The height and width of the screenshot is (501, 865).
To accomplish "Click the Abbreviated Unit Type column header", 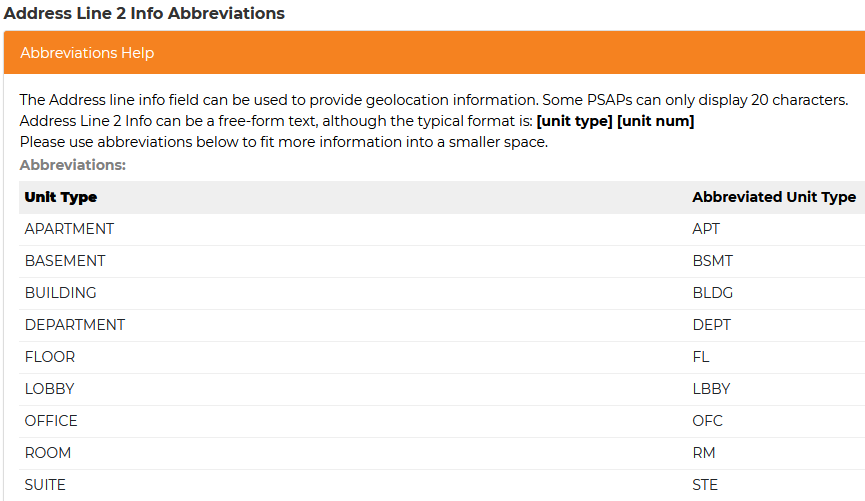I will pyautogui.click(x=773, y=197).
